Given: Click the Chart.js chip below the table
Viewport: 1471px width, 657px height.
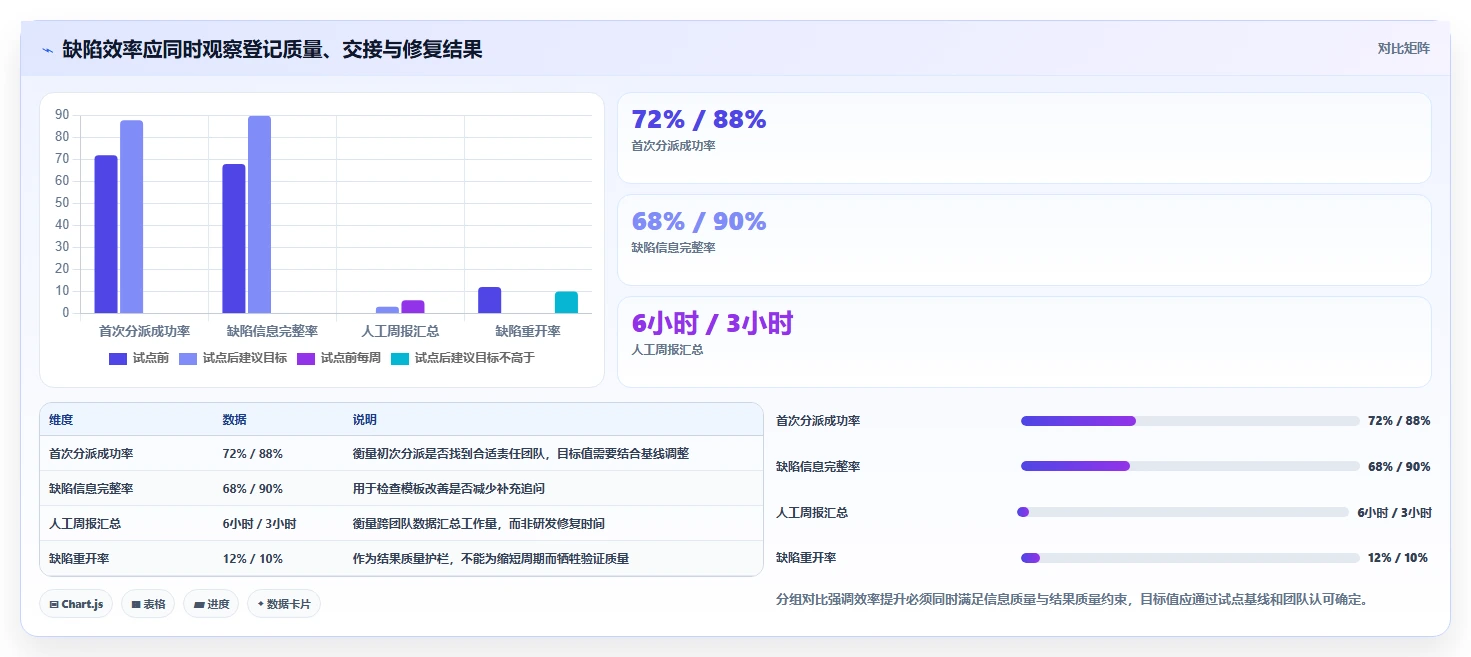Looking at the screenshot, I should [76, 604].
